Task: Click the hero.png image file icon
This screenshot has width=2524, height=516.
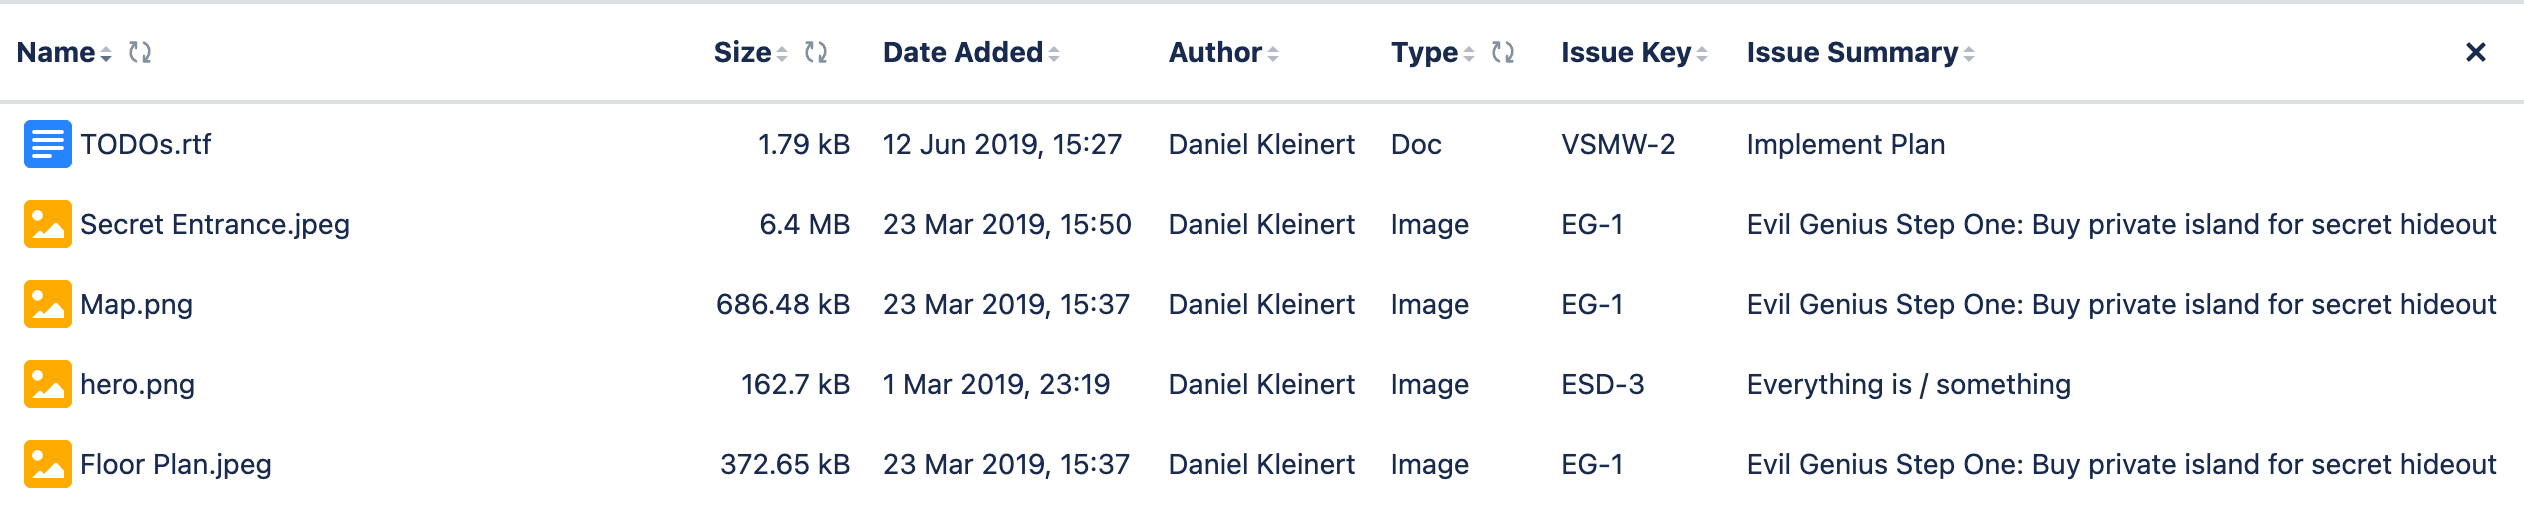Action: [47, 384]
